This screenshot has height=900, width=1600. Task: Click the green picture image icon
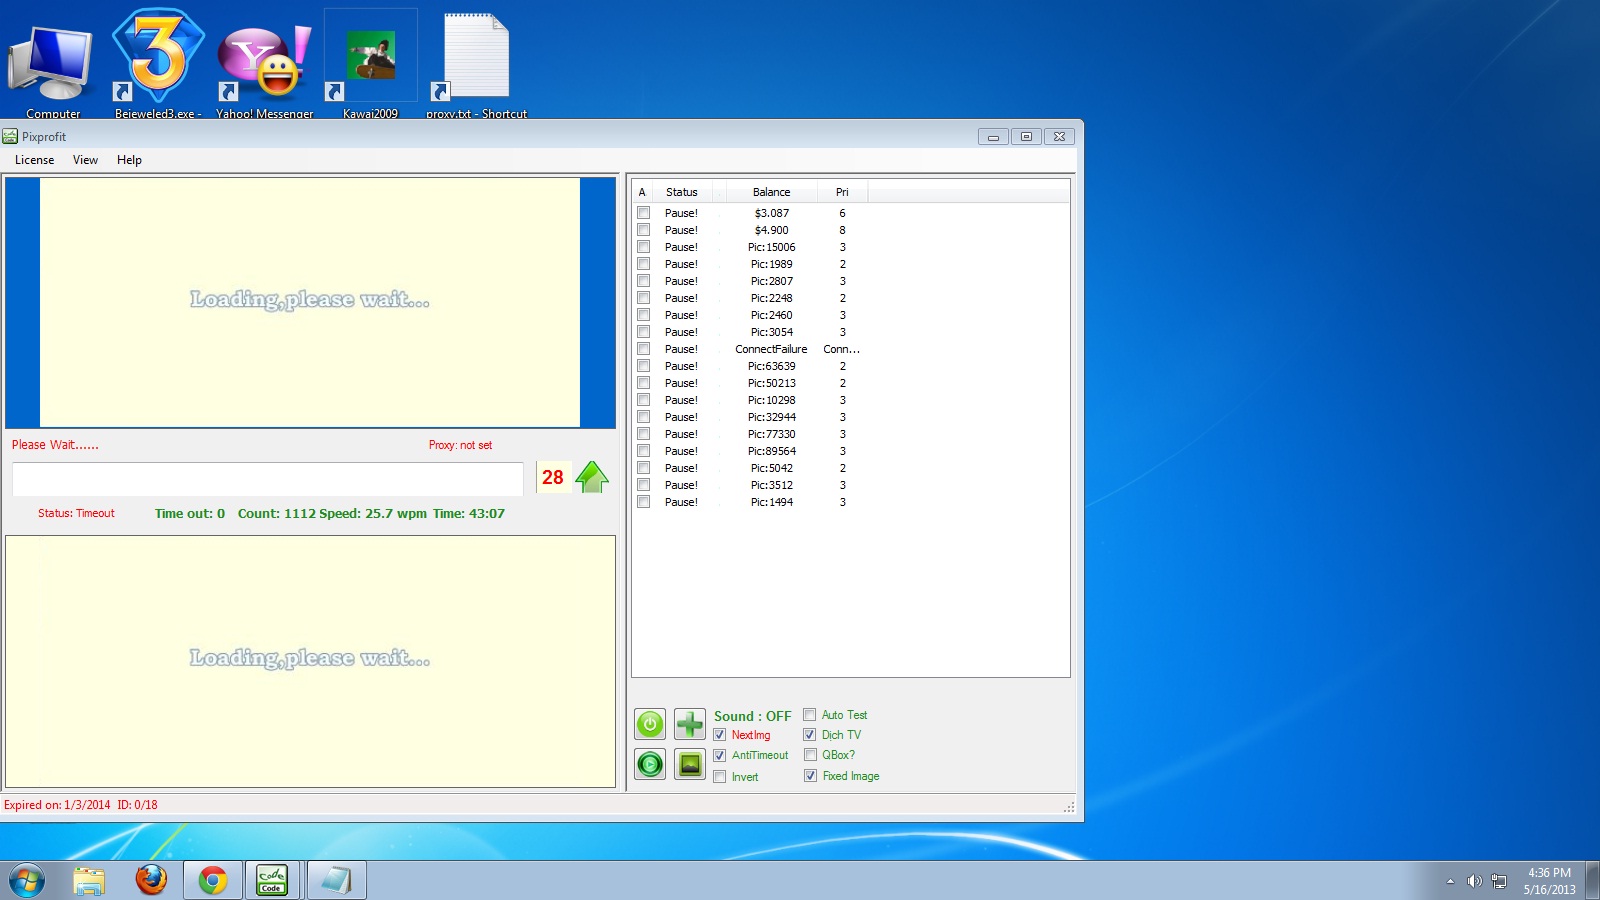(x=690, y=765)
